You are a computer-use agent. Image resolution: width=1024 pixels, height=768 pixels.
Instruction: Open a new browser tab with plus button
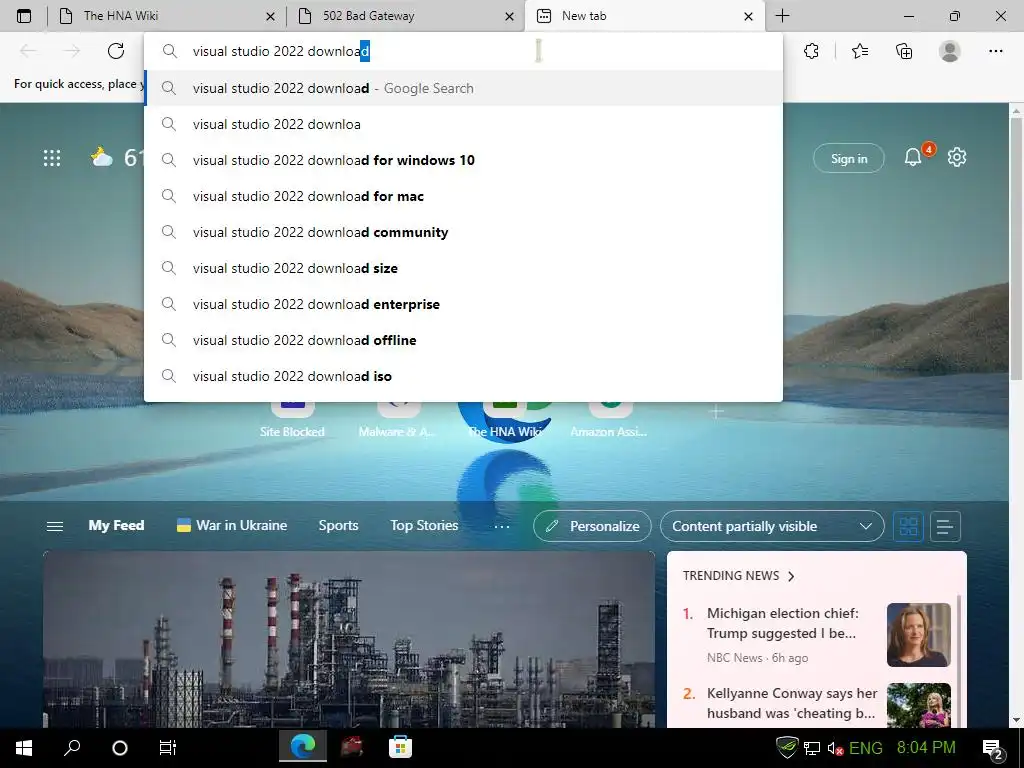[x=782, y=16]
